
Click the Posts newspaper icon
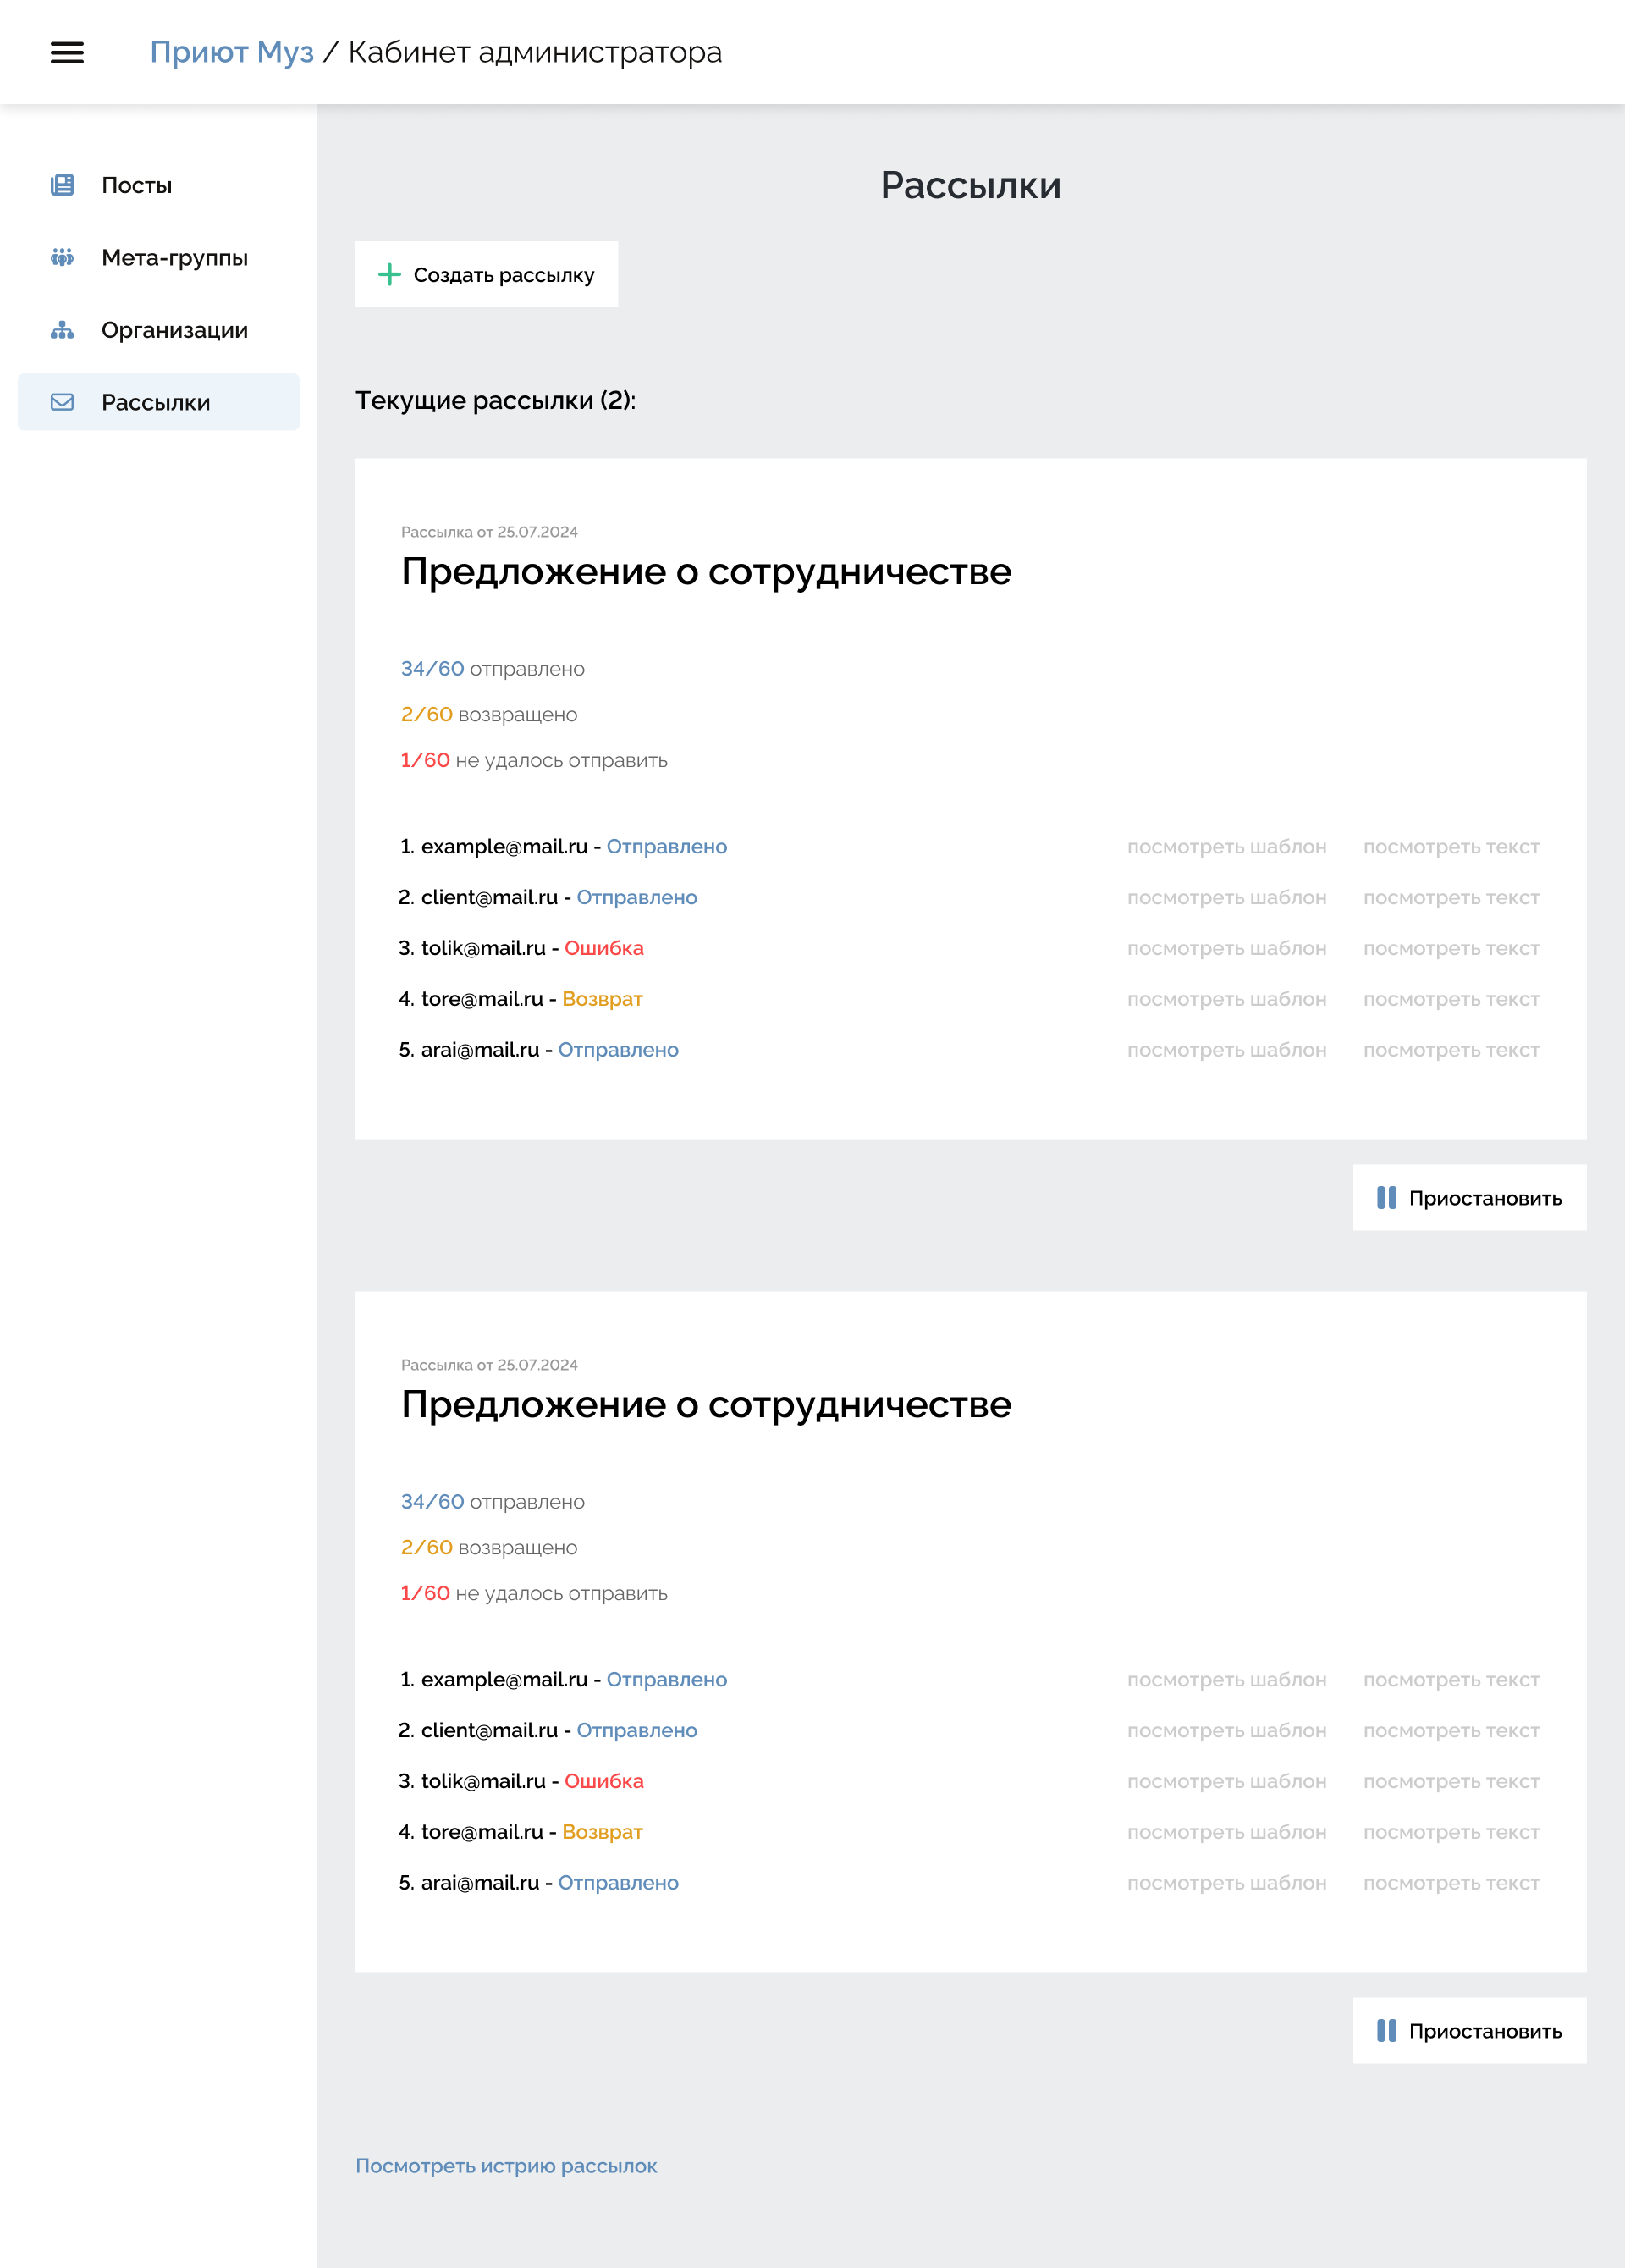click(x=62, y=185)
